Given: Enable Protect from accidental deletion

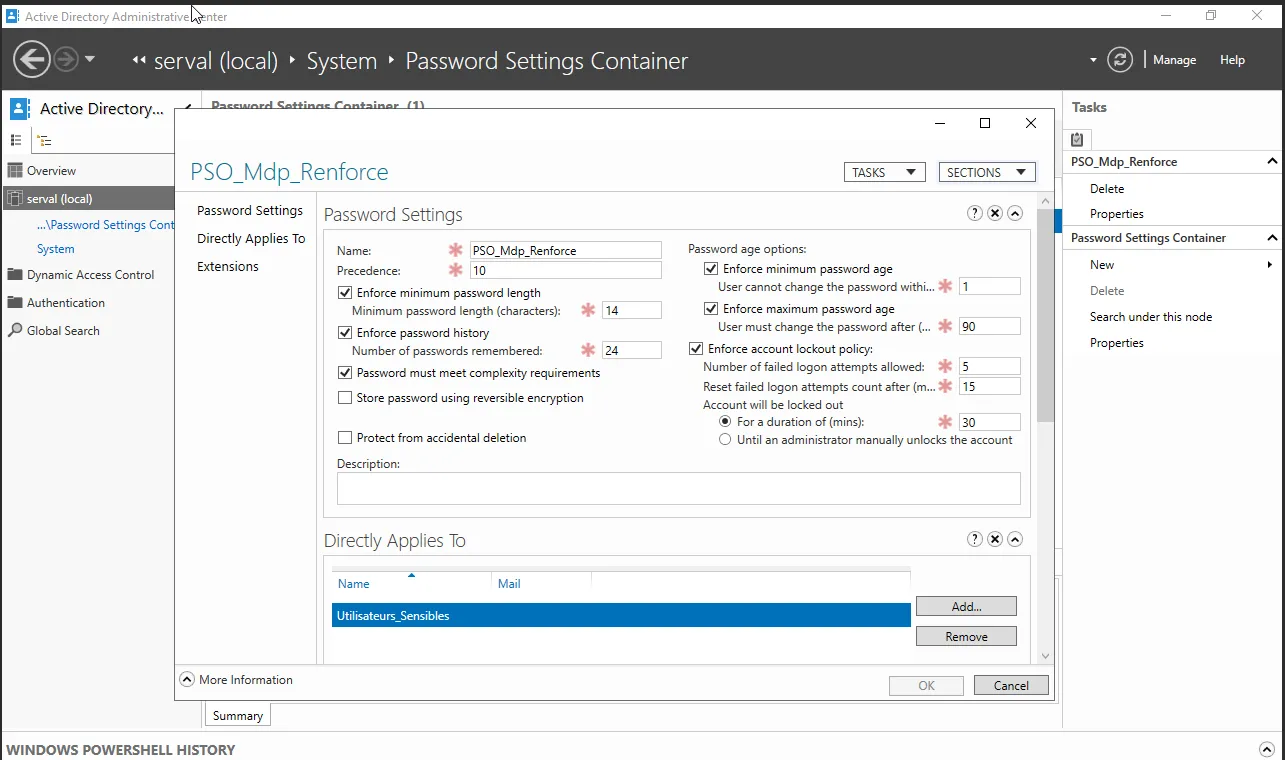Looking at the screenshot, I should click(x=345, y=438).
